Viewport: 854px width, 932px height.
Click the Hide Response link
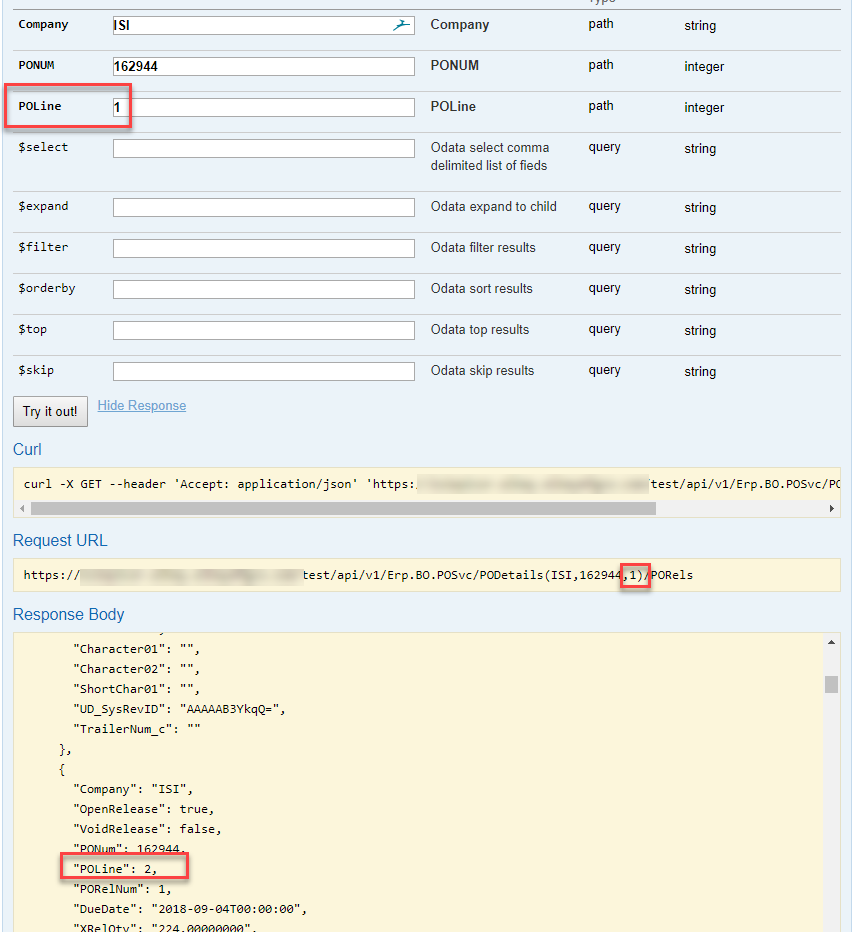tap(141, 405)
